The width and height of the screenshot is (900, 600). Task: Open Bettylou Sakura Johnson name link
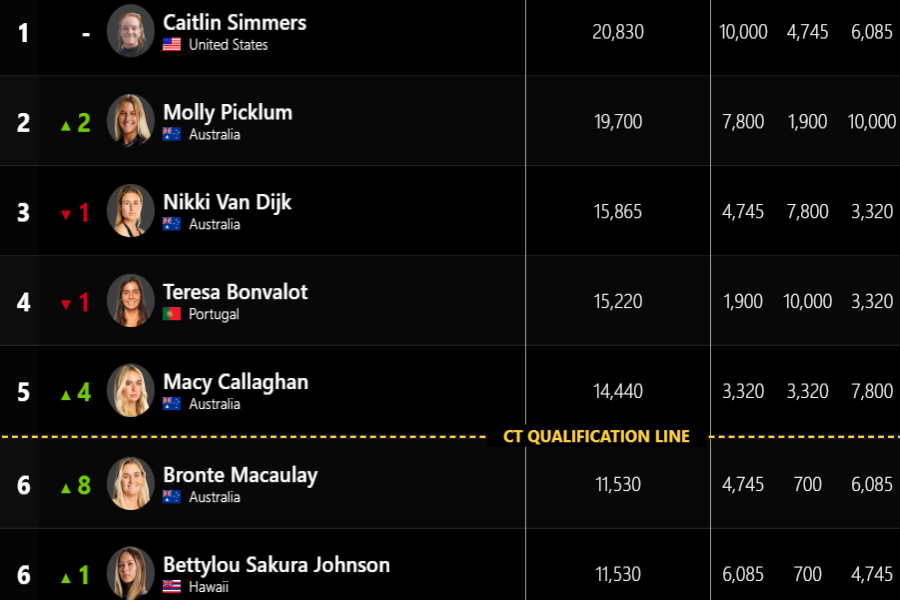click(277, 565)
